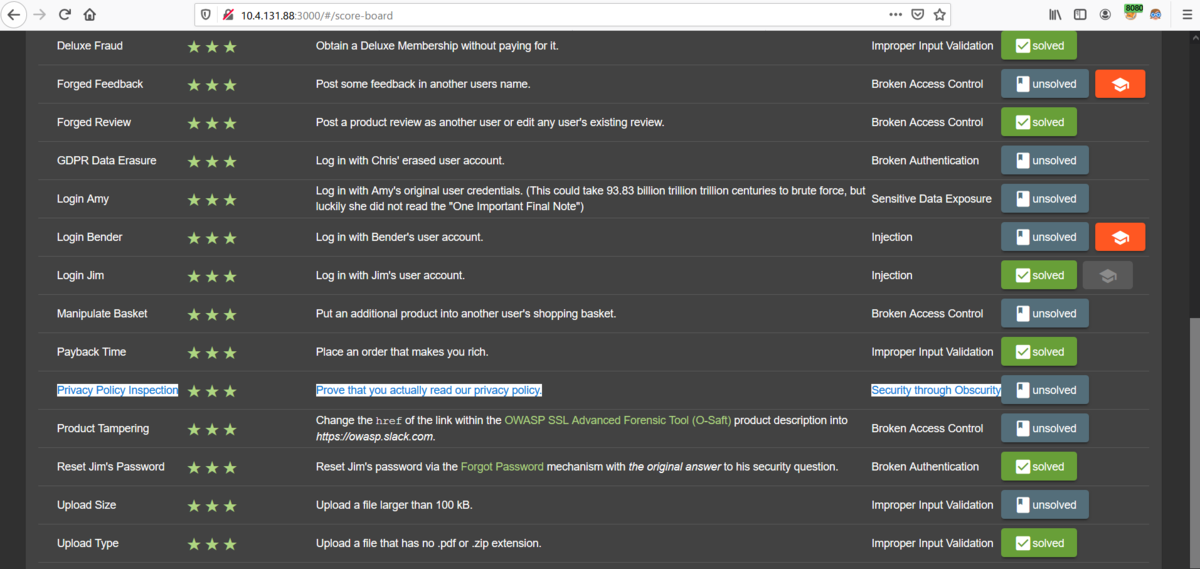Click the Deluxe Fraud challenge name

pyautogui.click(x=90, y=46)
